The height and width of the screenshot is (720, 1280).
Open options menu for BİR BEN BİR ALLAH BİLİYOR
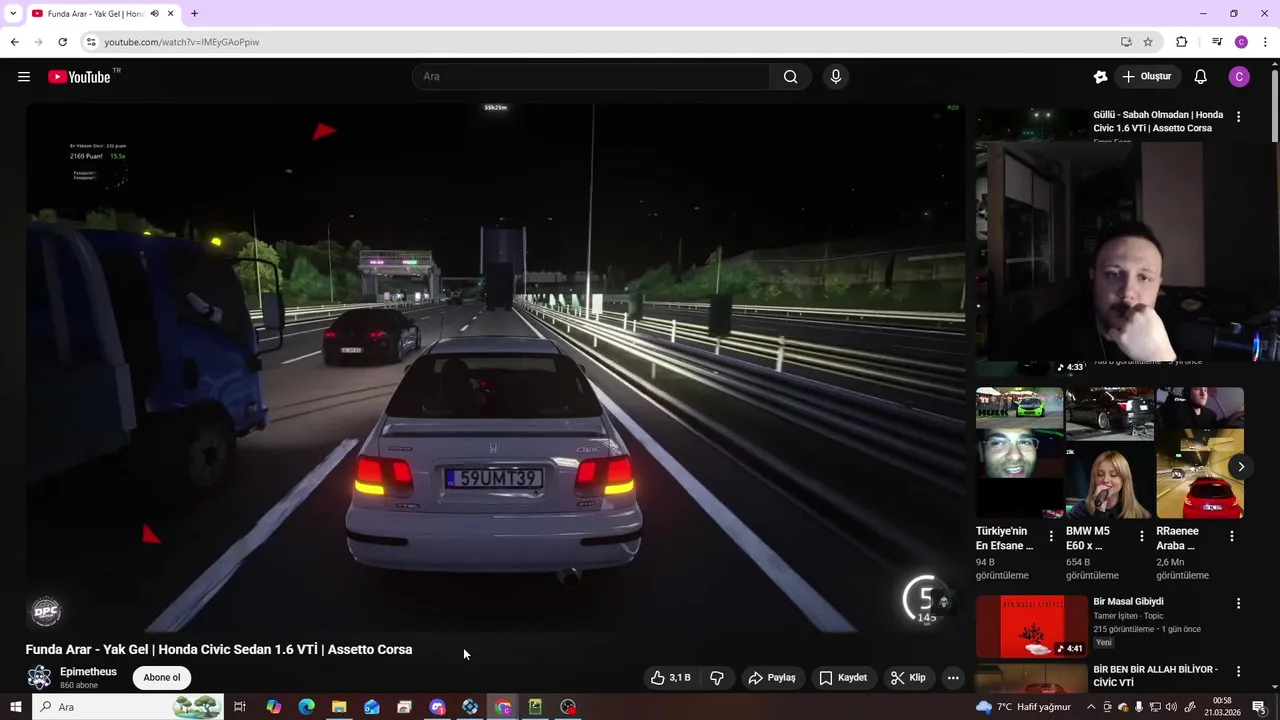click(1238, 672)
